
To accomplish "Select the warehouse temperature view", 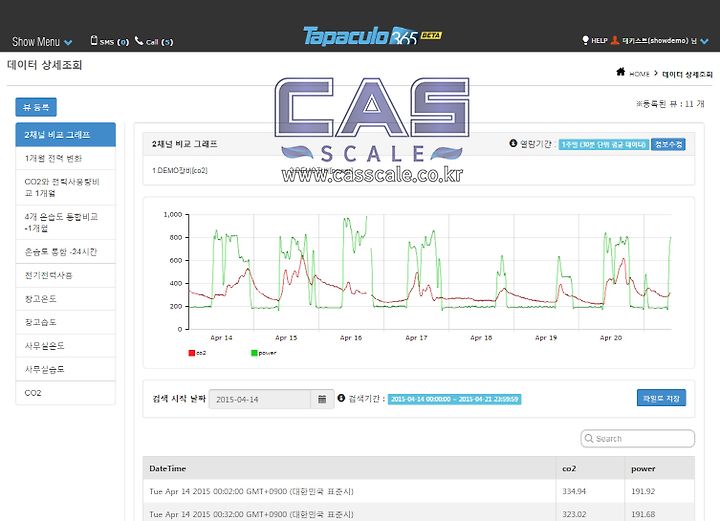I will [66, 299].
